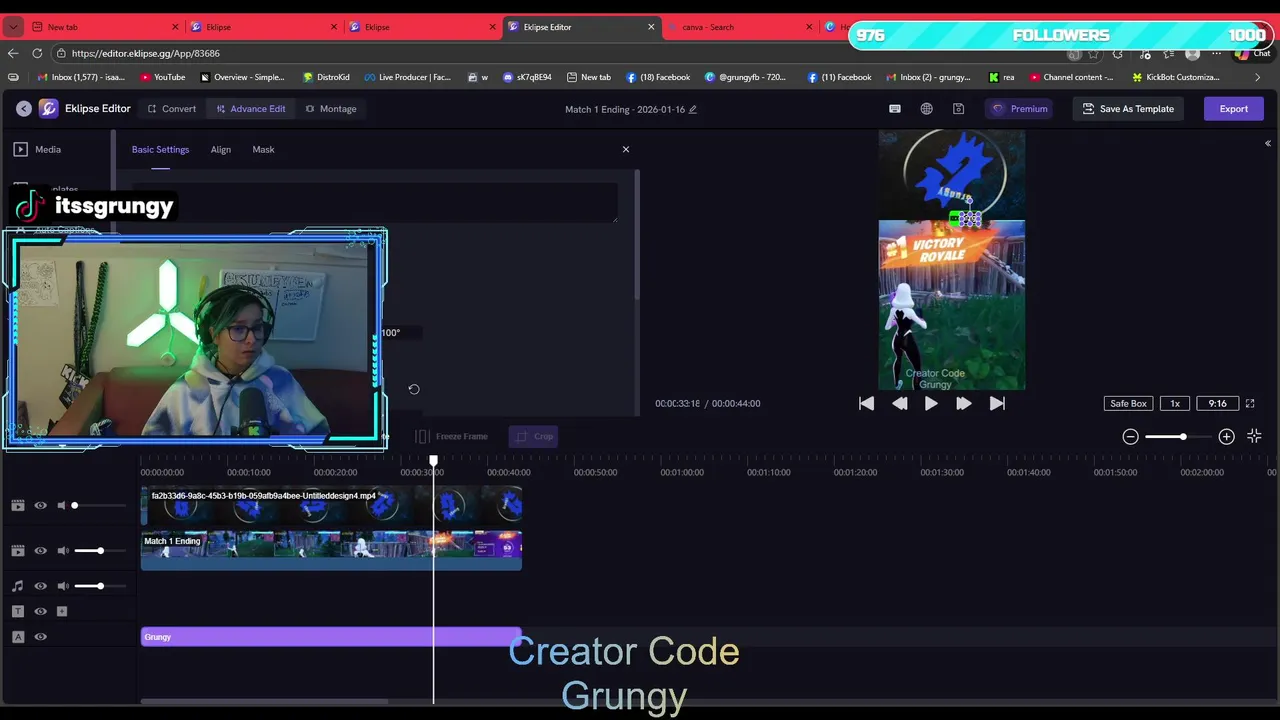Click the timeline zoom slider
1280x720 pixels.
tap(1177, 436)
